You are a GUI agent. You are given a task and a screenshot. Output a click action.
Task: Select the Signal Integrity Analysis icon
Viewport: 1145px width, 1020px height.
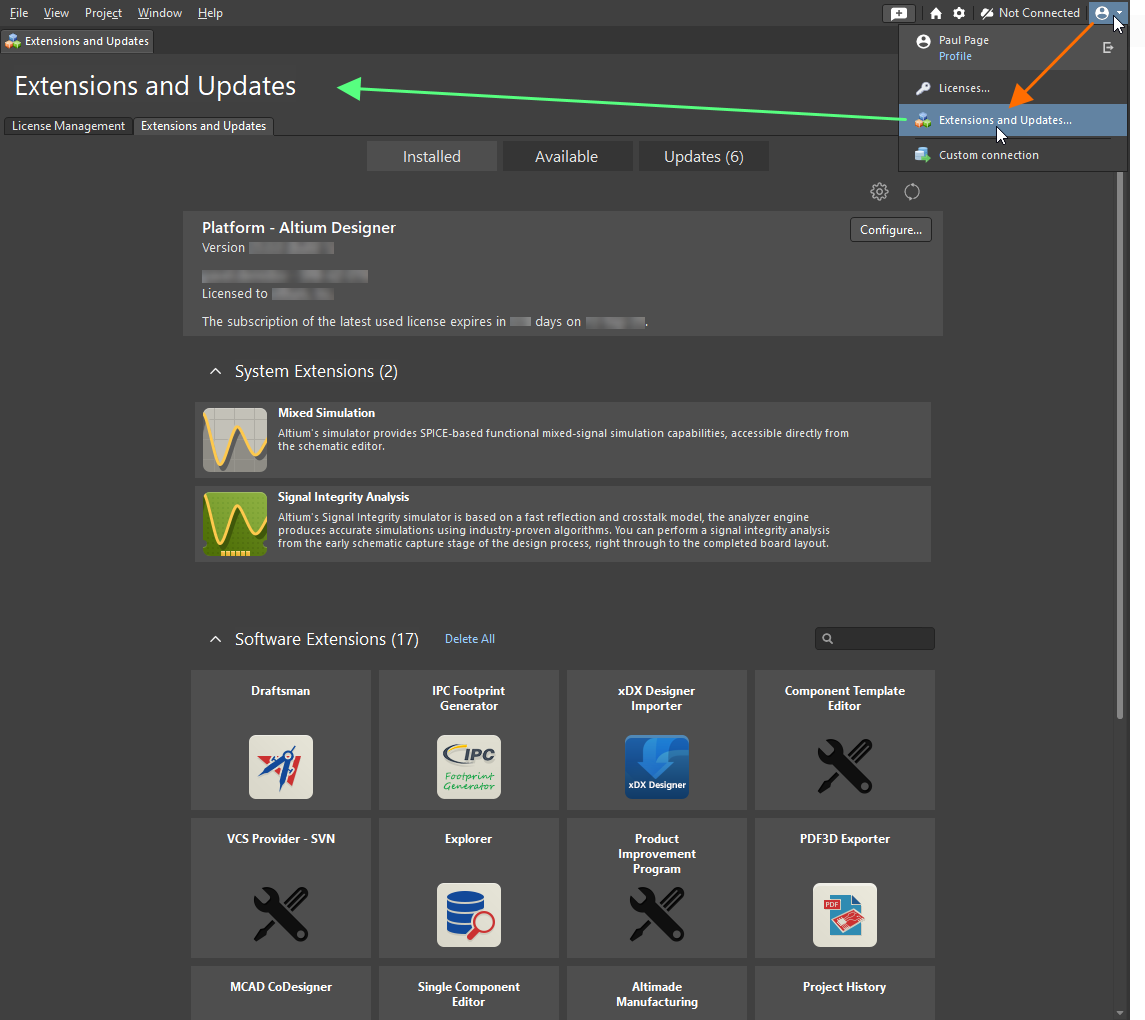[x=234, y=523]
